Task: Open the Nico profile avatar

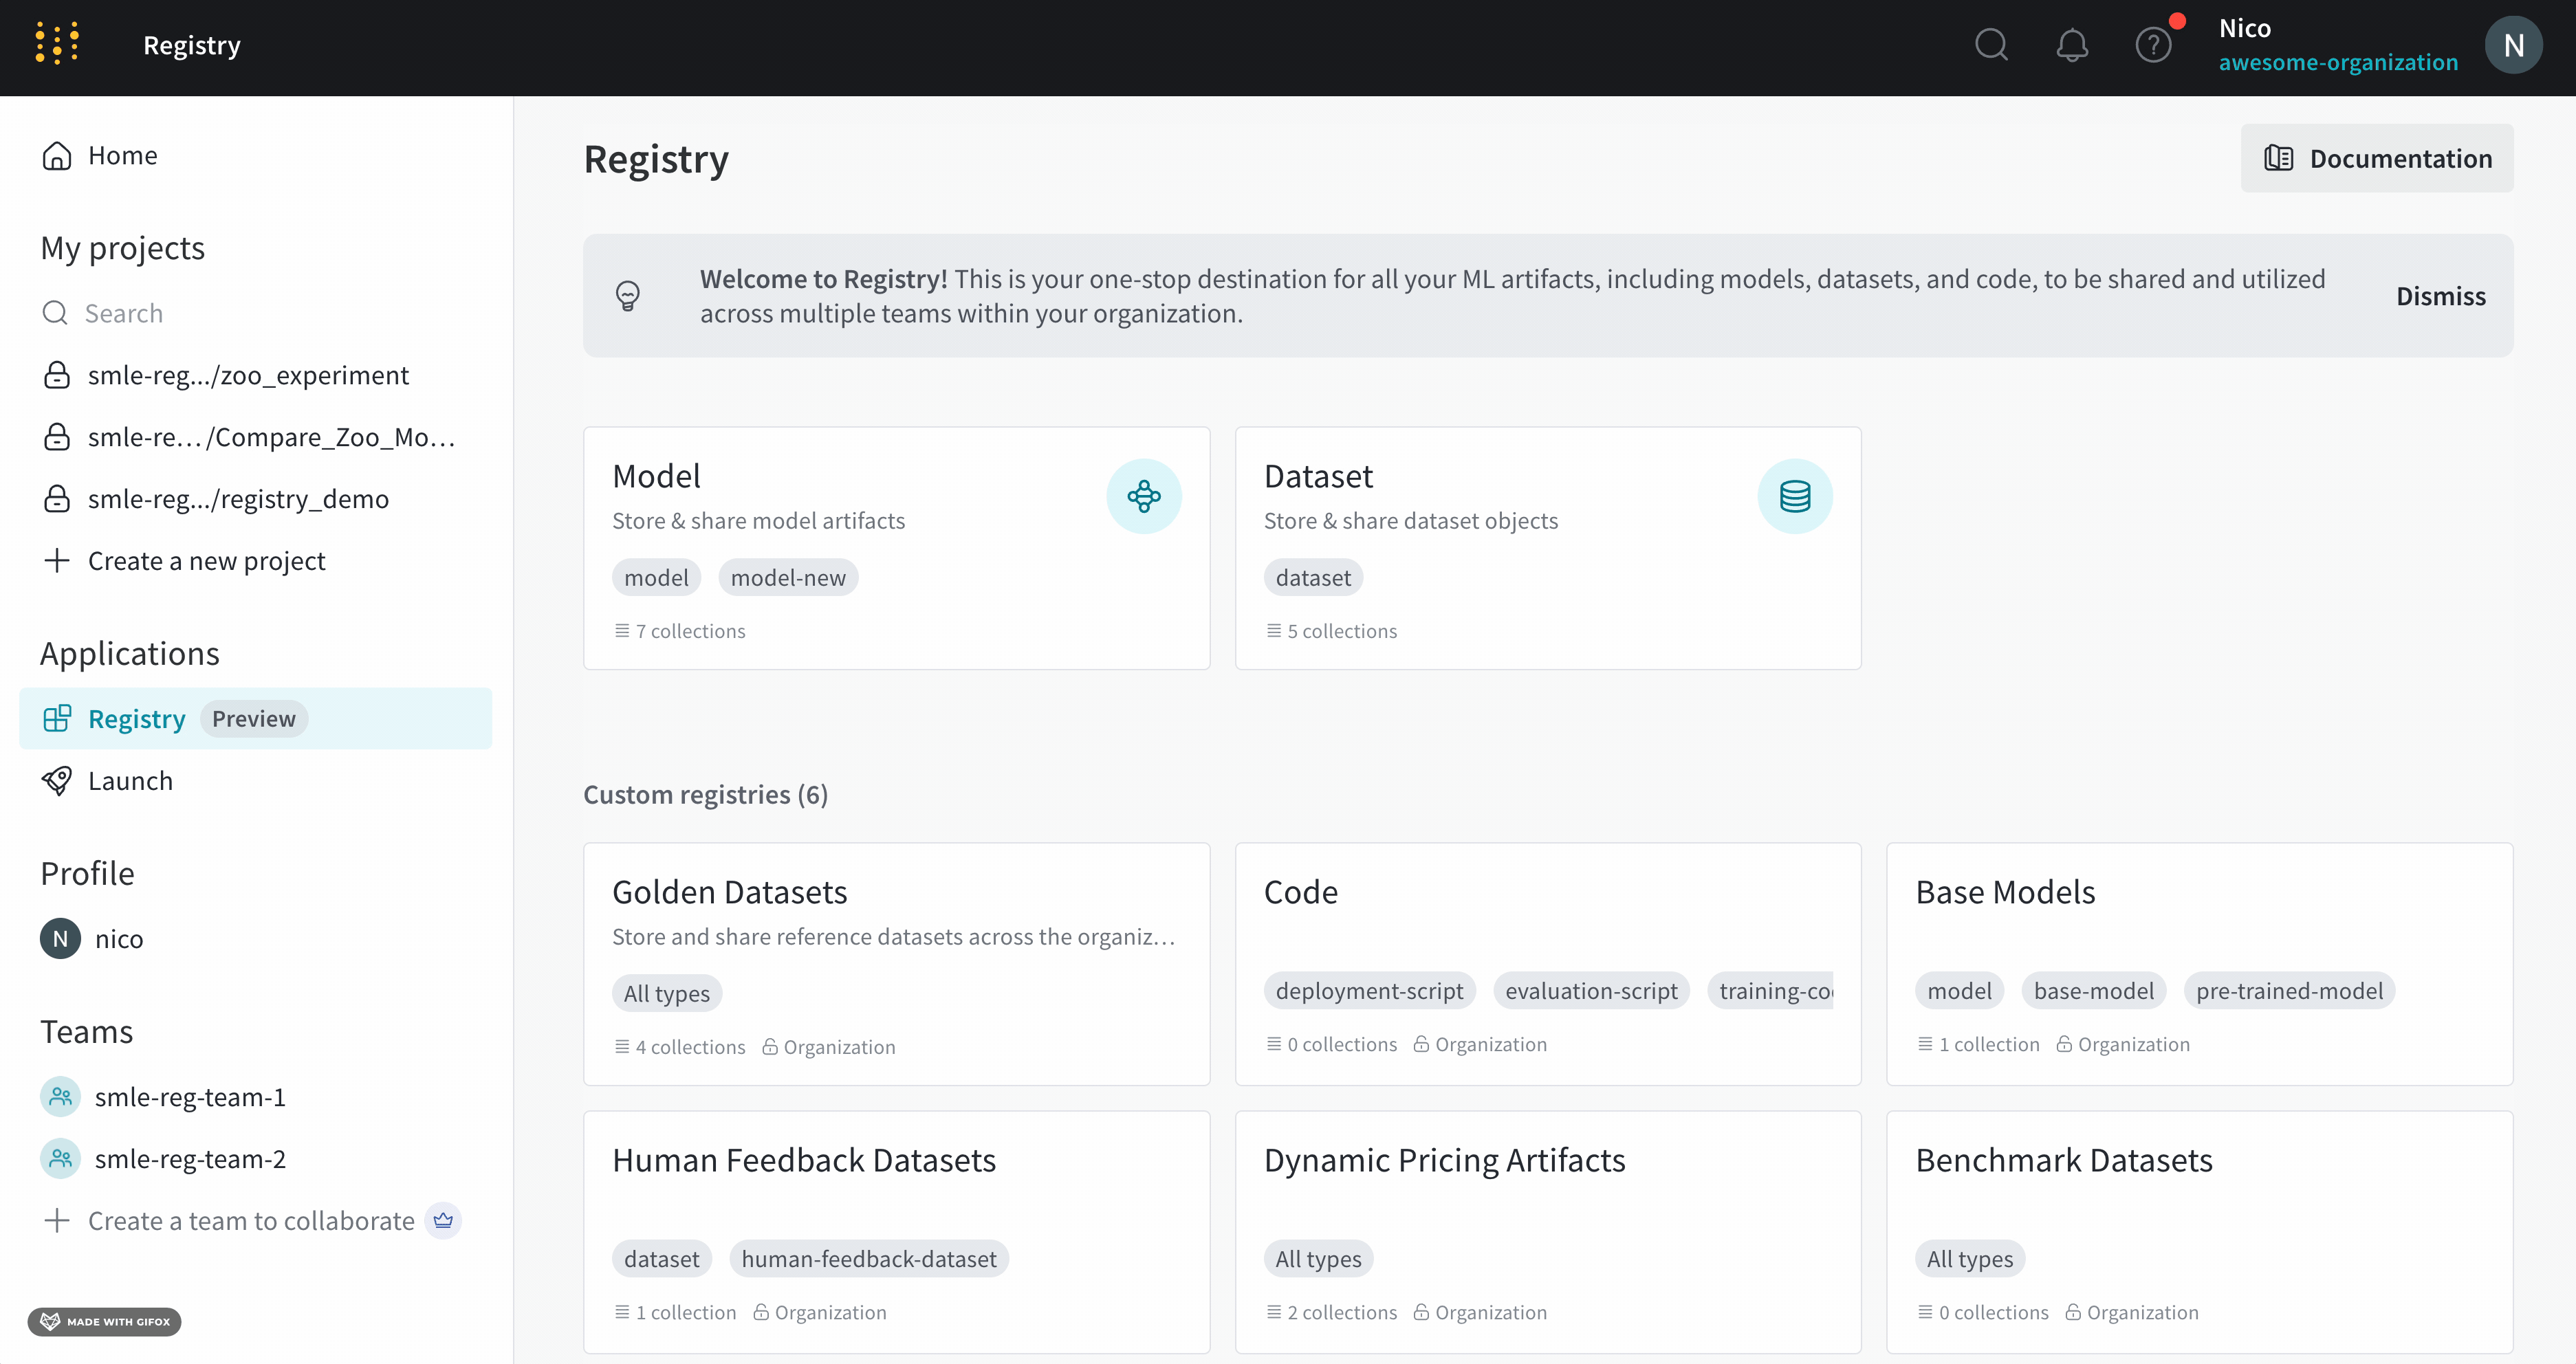Action: tap(2513, 44)
